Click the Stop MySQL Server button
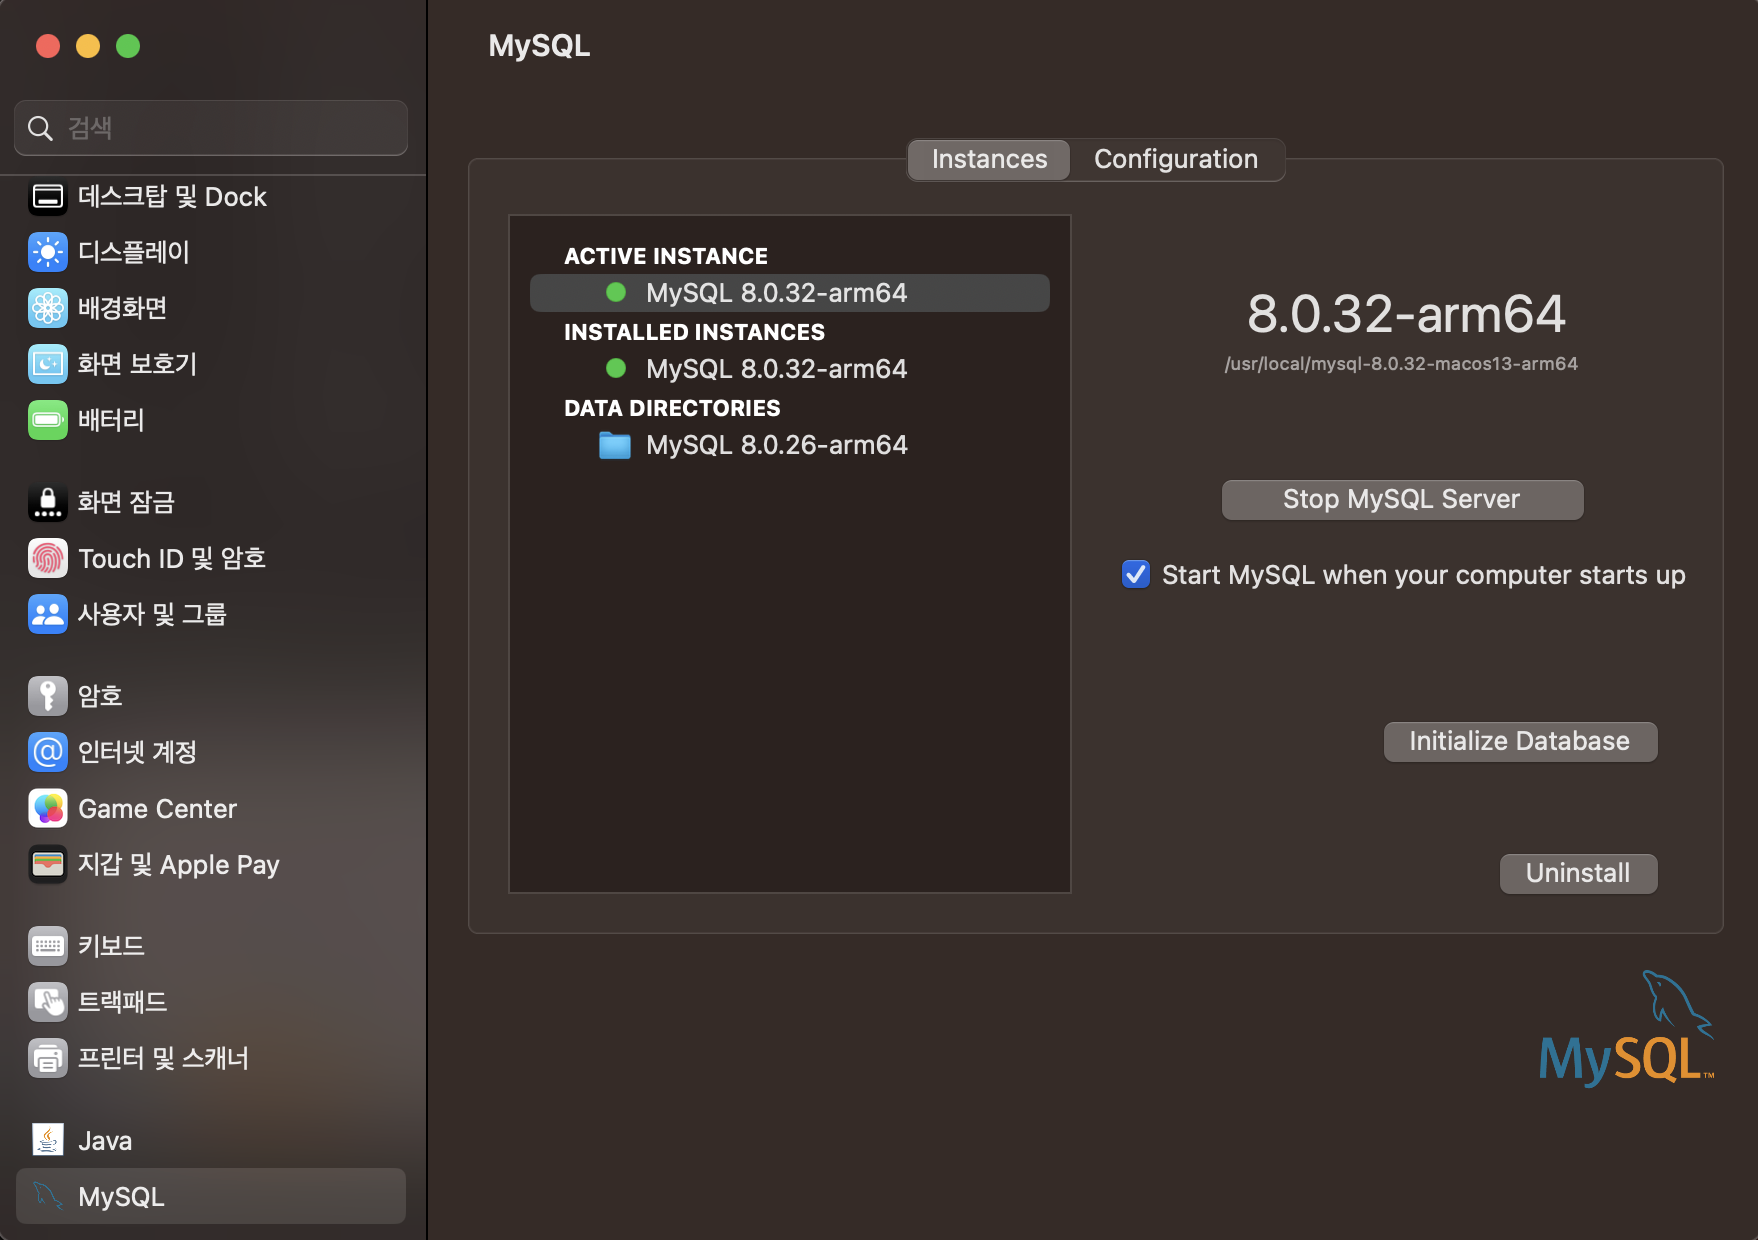Screen dimensions: 1758x1240 1402,499
